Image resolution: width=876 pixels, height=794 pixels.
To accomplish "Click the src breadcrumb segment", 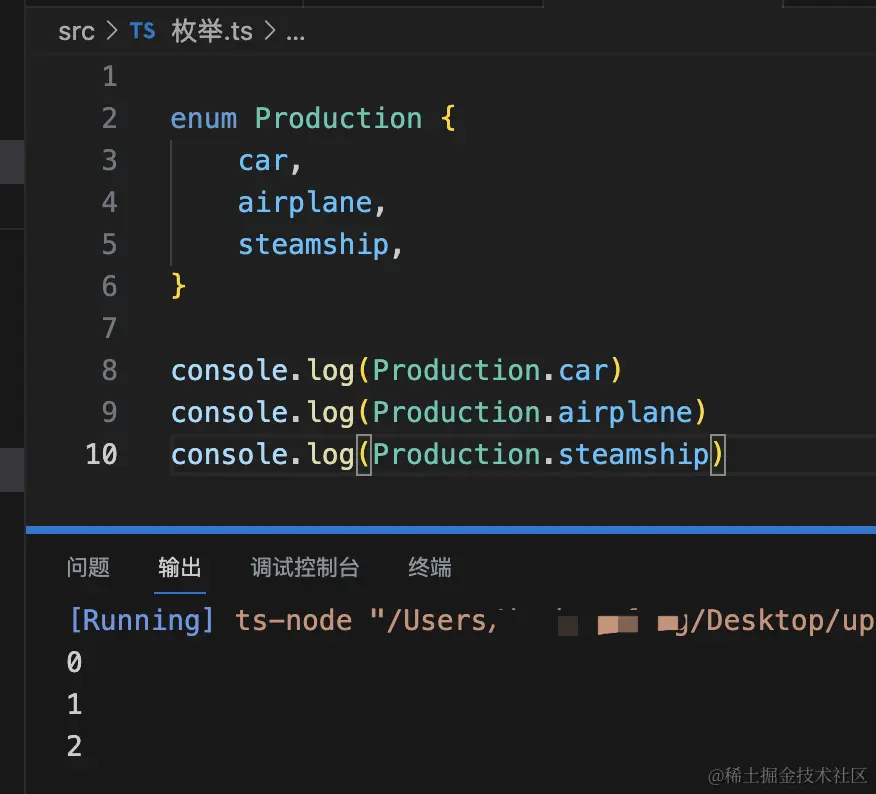I will click(x=76, y=32).
